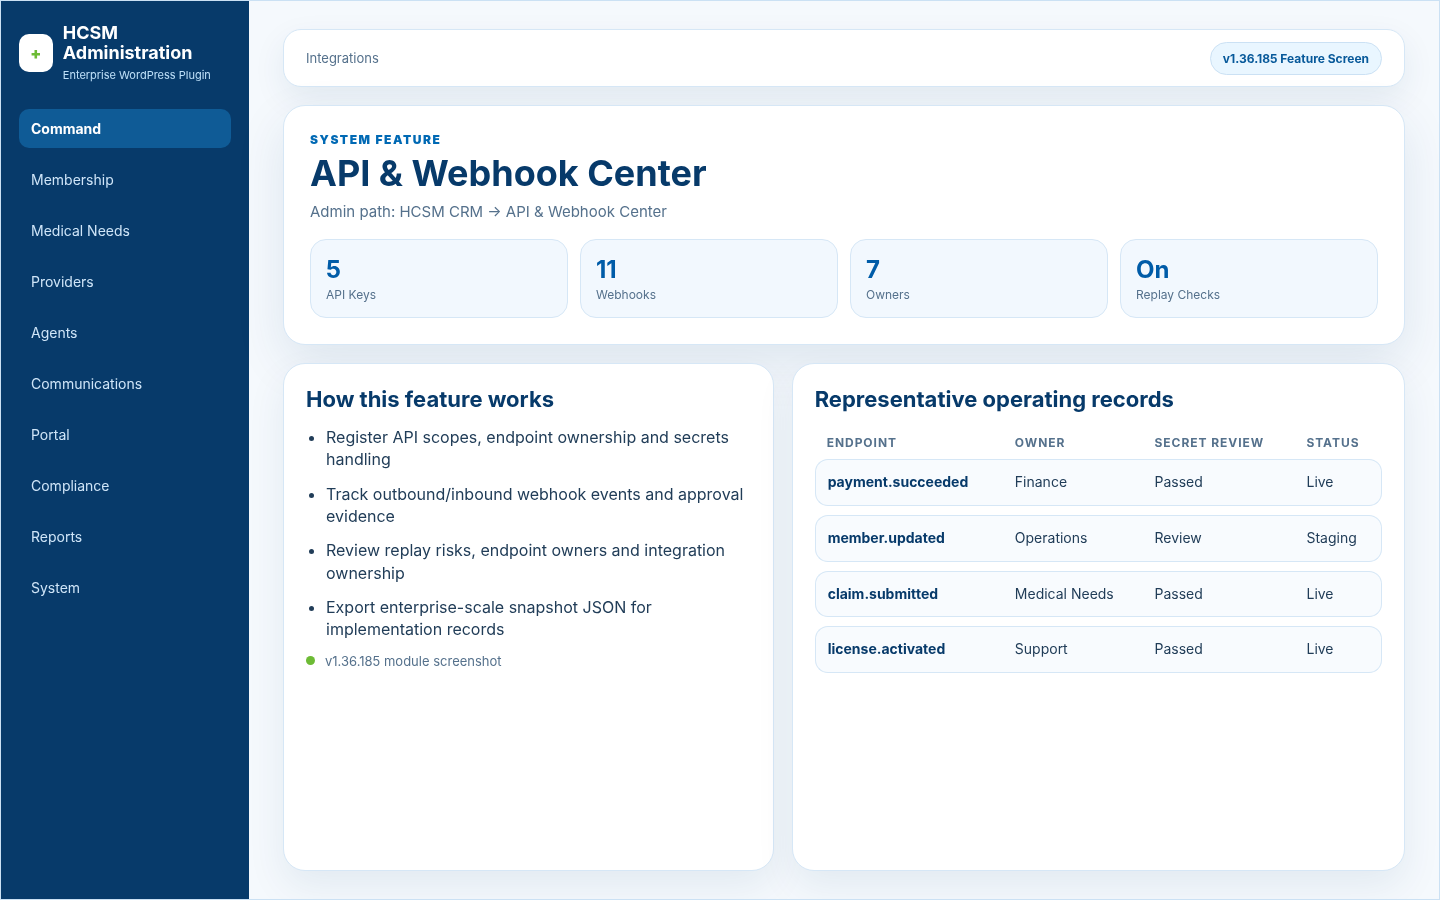Screen dimensions: 1440x900
Task: Click the HCSM green plus logo icon
Action: (36, 54)
